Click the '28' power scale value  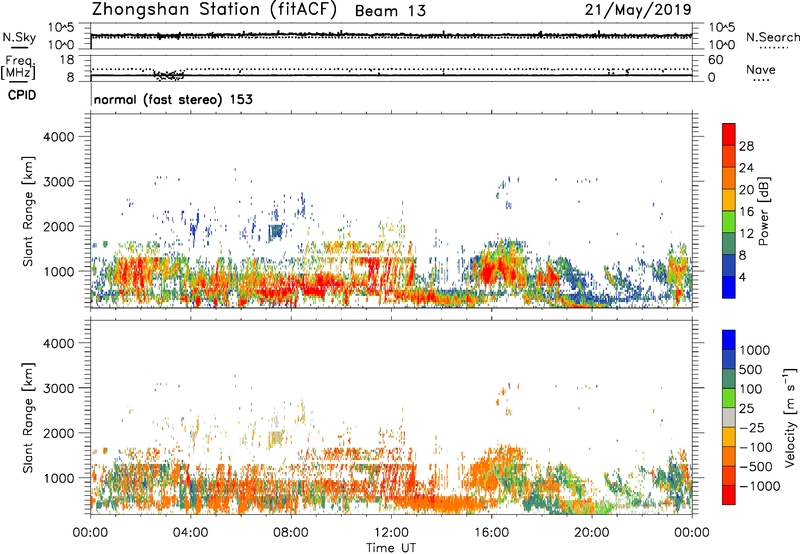[x=746, y=146]
